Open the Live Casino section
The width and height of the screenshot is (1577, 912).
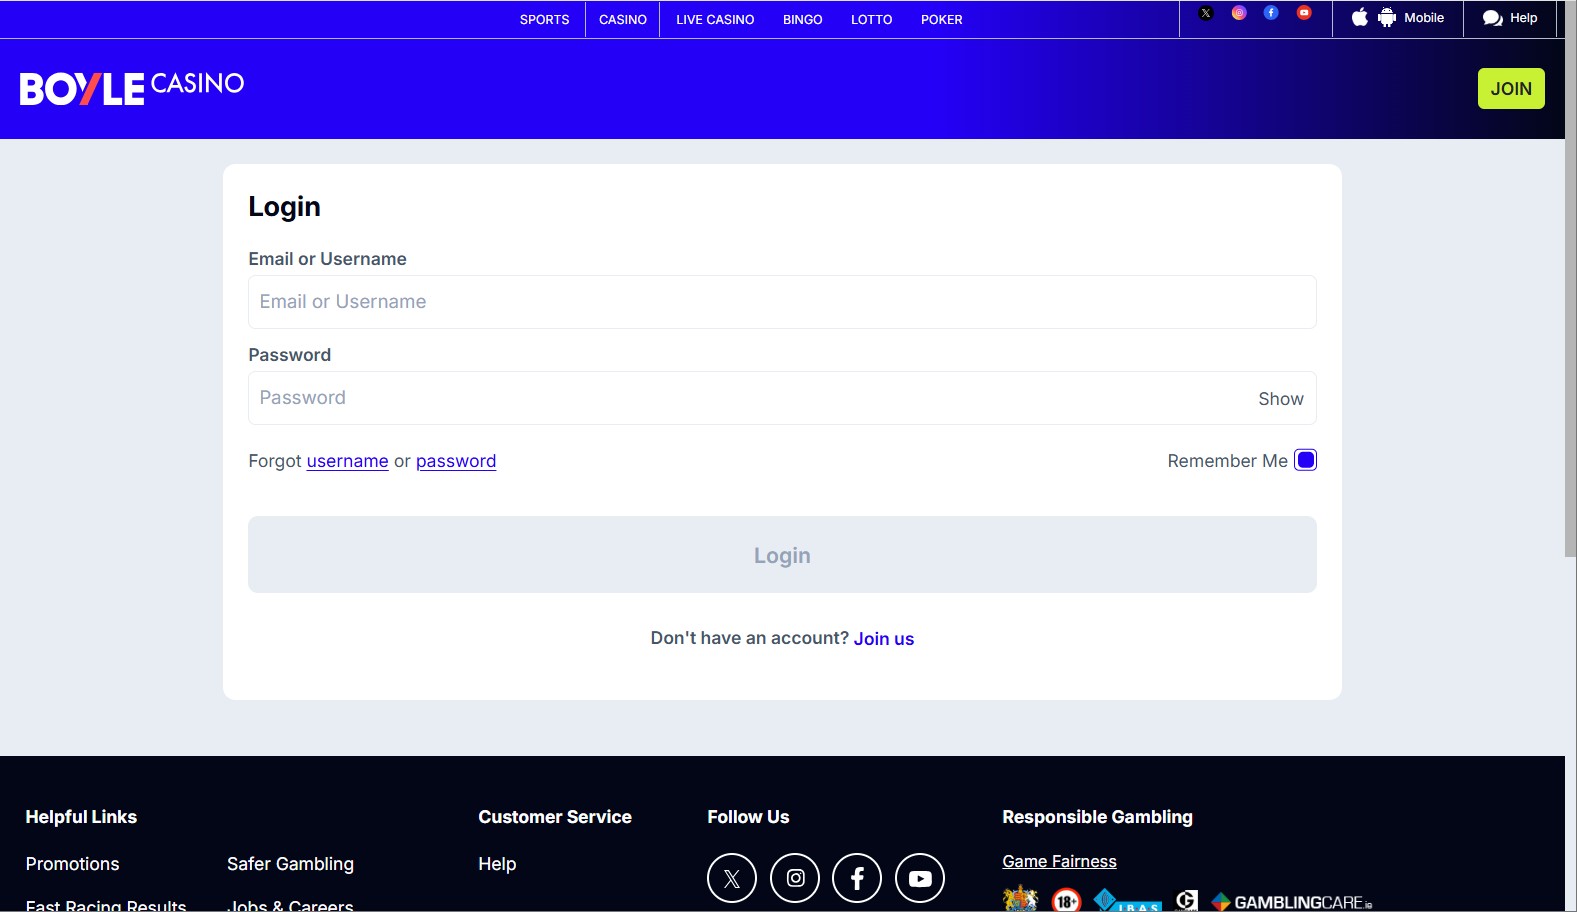[715, 20]
